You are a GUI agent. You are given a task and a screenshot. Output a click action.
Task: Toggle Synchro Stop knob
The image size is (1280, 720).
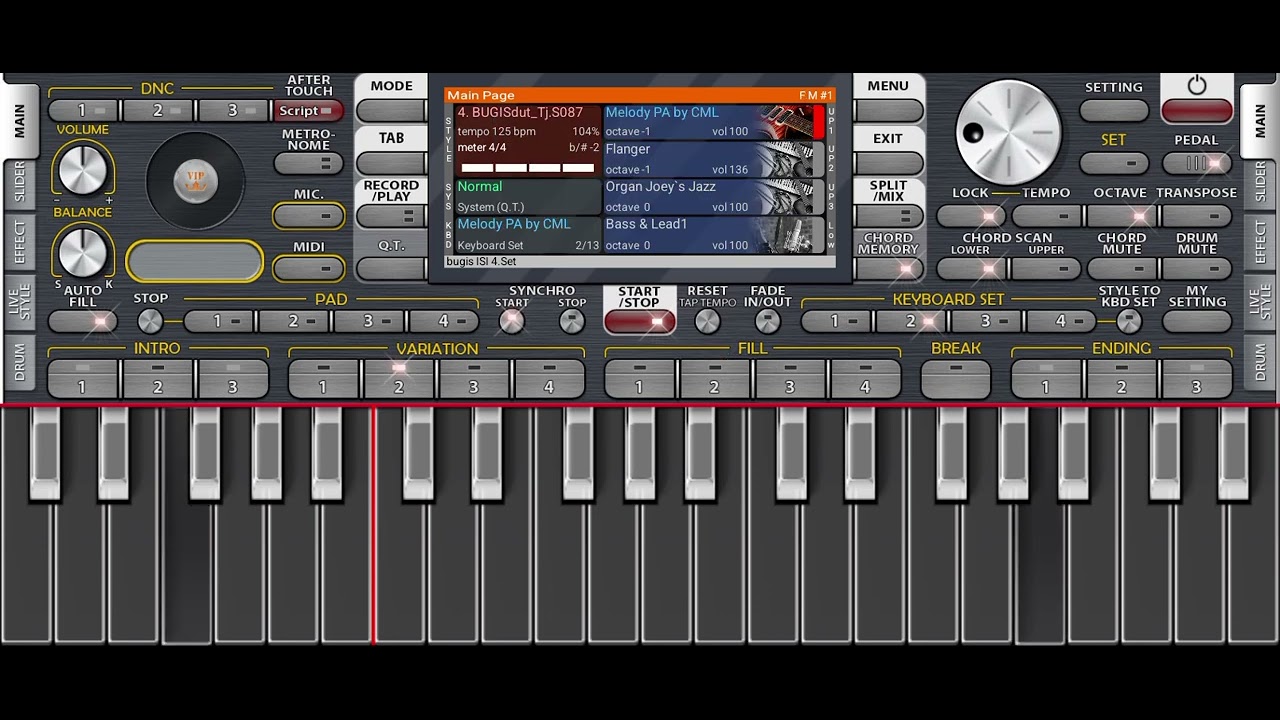pyautogui.click(x=572, y=321)
